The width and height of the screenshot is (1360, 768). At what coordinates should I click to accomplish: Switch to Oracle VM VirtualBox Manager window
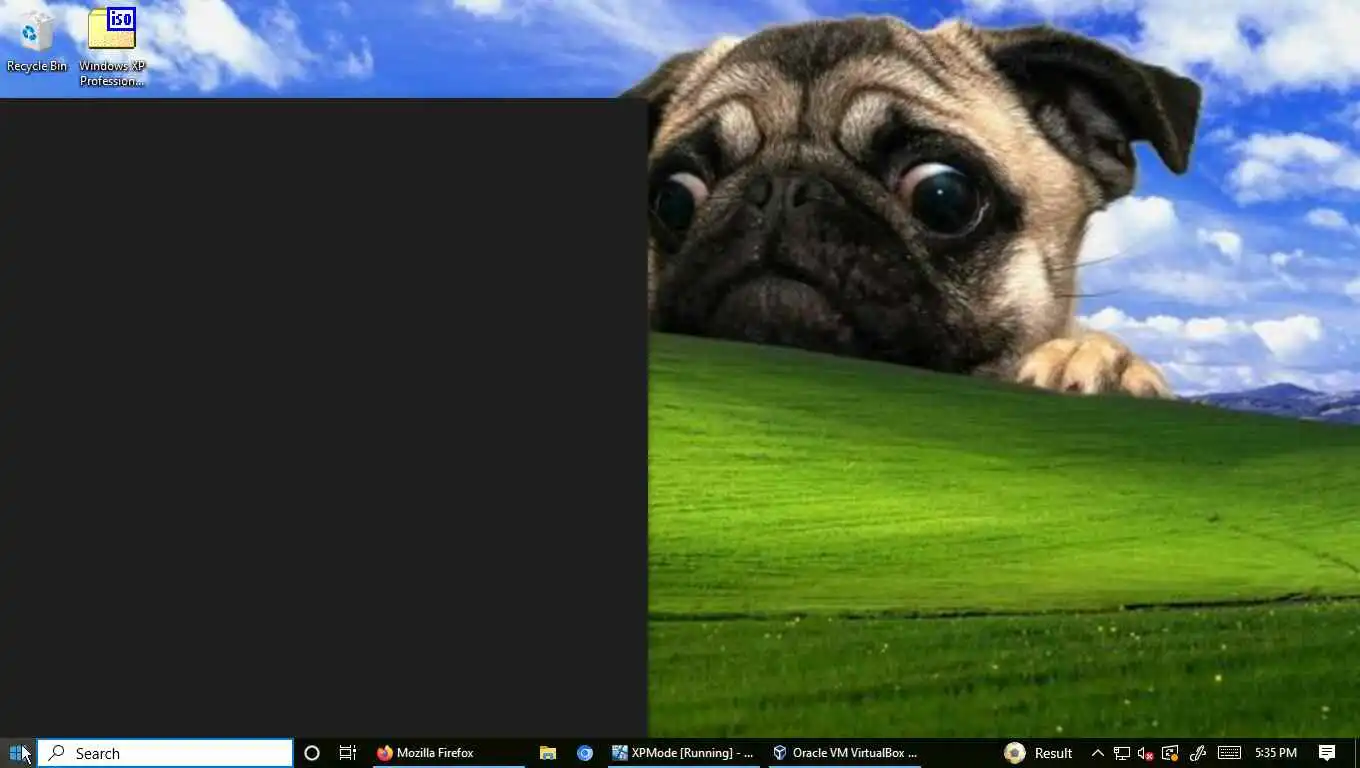pos(845,753)
